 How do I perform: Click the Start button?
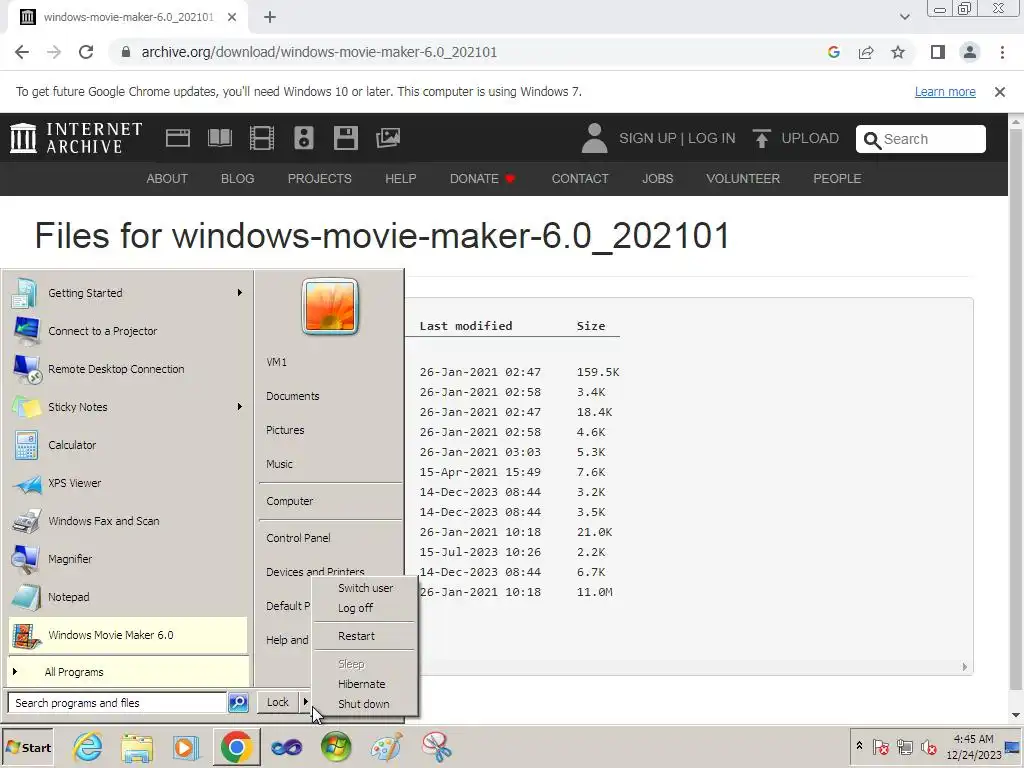pos(28,747)
